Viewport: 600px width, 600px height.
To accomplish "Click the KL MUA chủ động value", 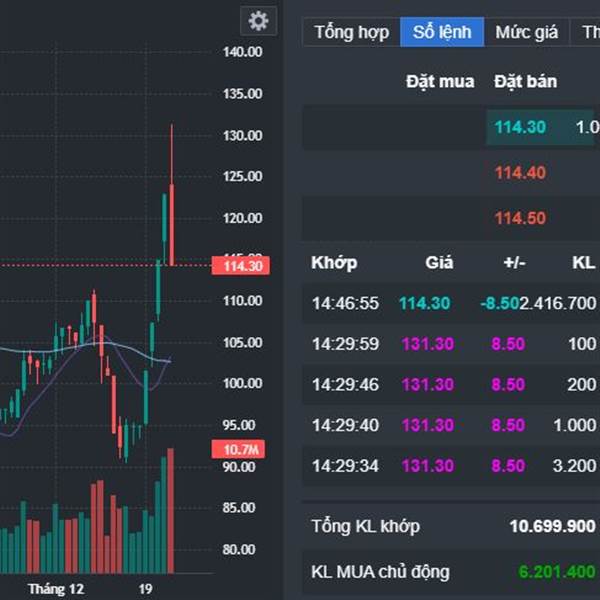I will 557,572.
